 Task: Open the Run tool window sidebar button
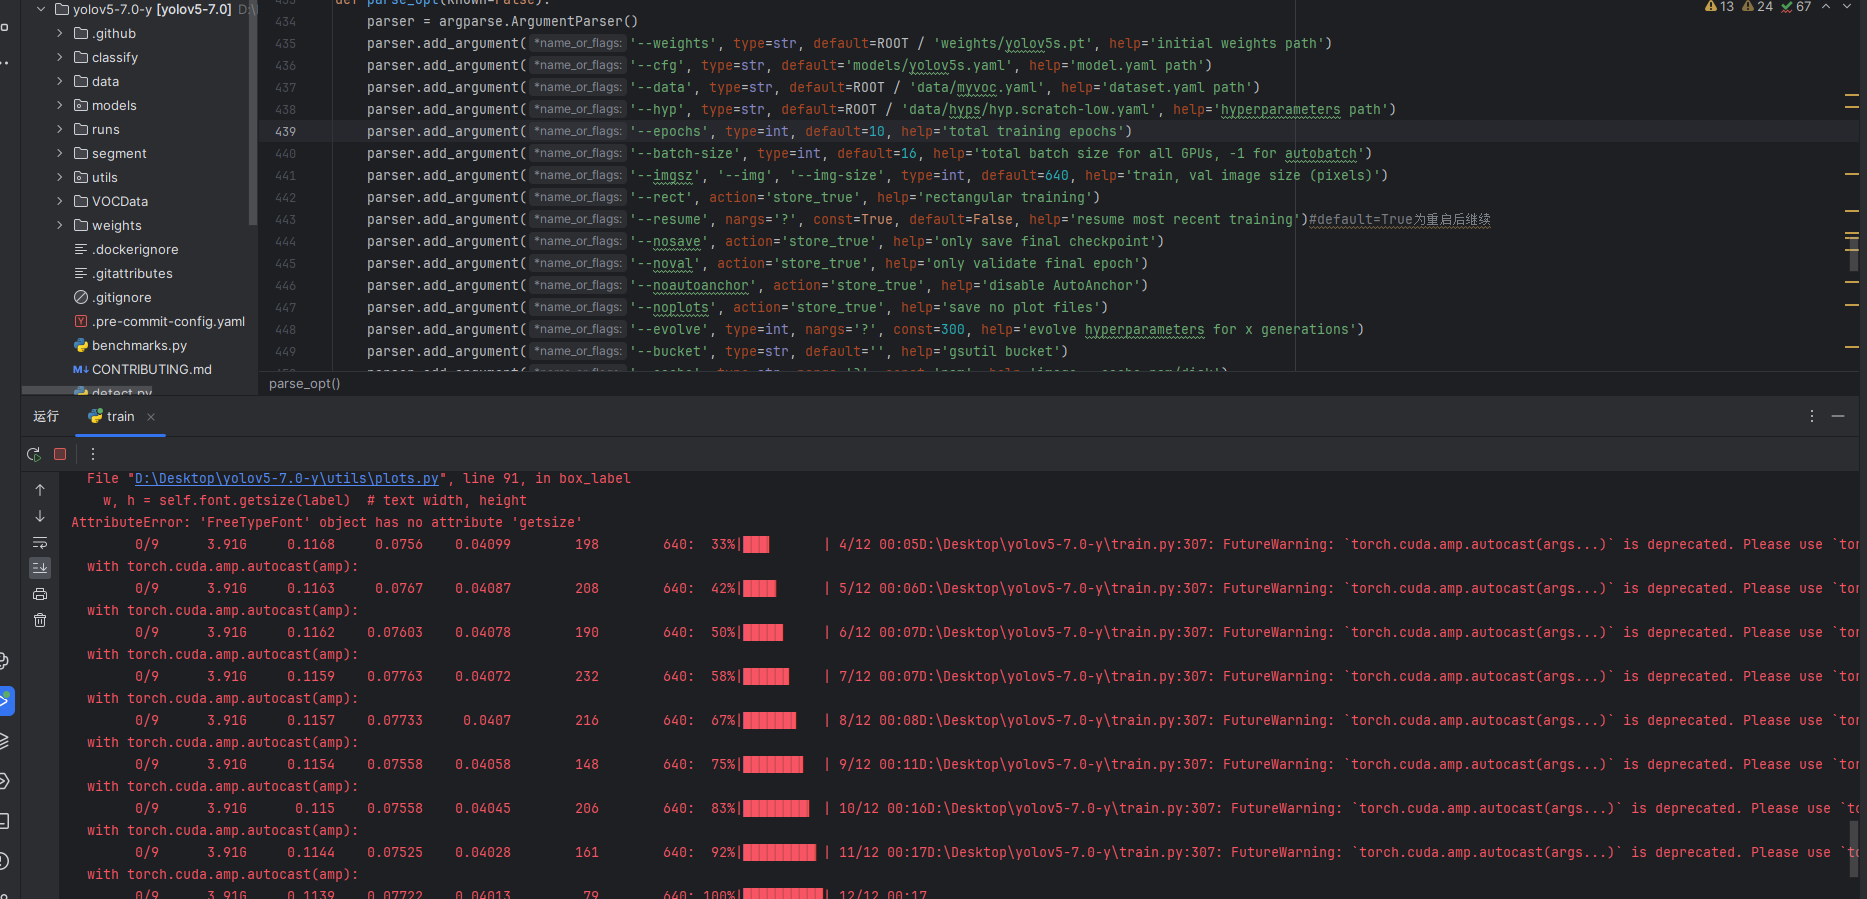(5, 700)
